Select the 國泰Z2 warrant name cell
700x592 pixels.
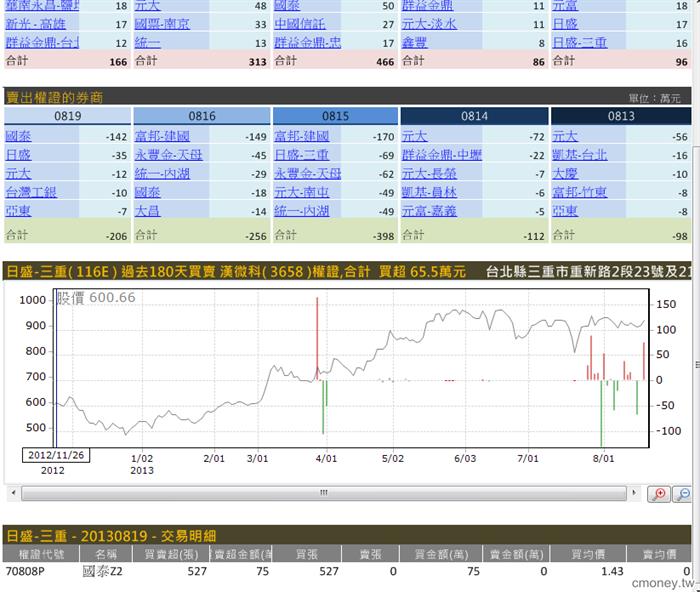coord(102,571)
